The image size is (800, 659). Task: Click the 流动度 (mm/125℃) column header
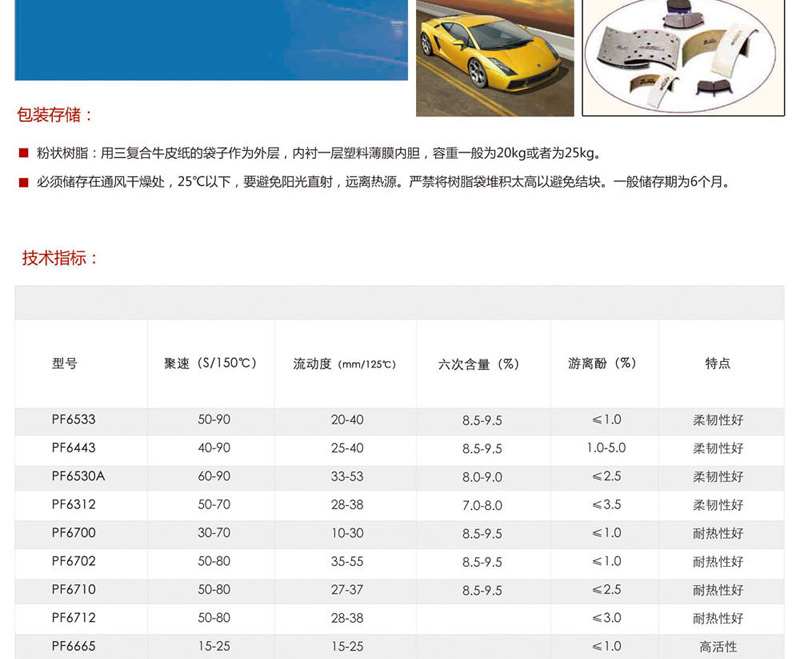click(x=345, y=364)
